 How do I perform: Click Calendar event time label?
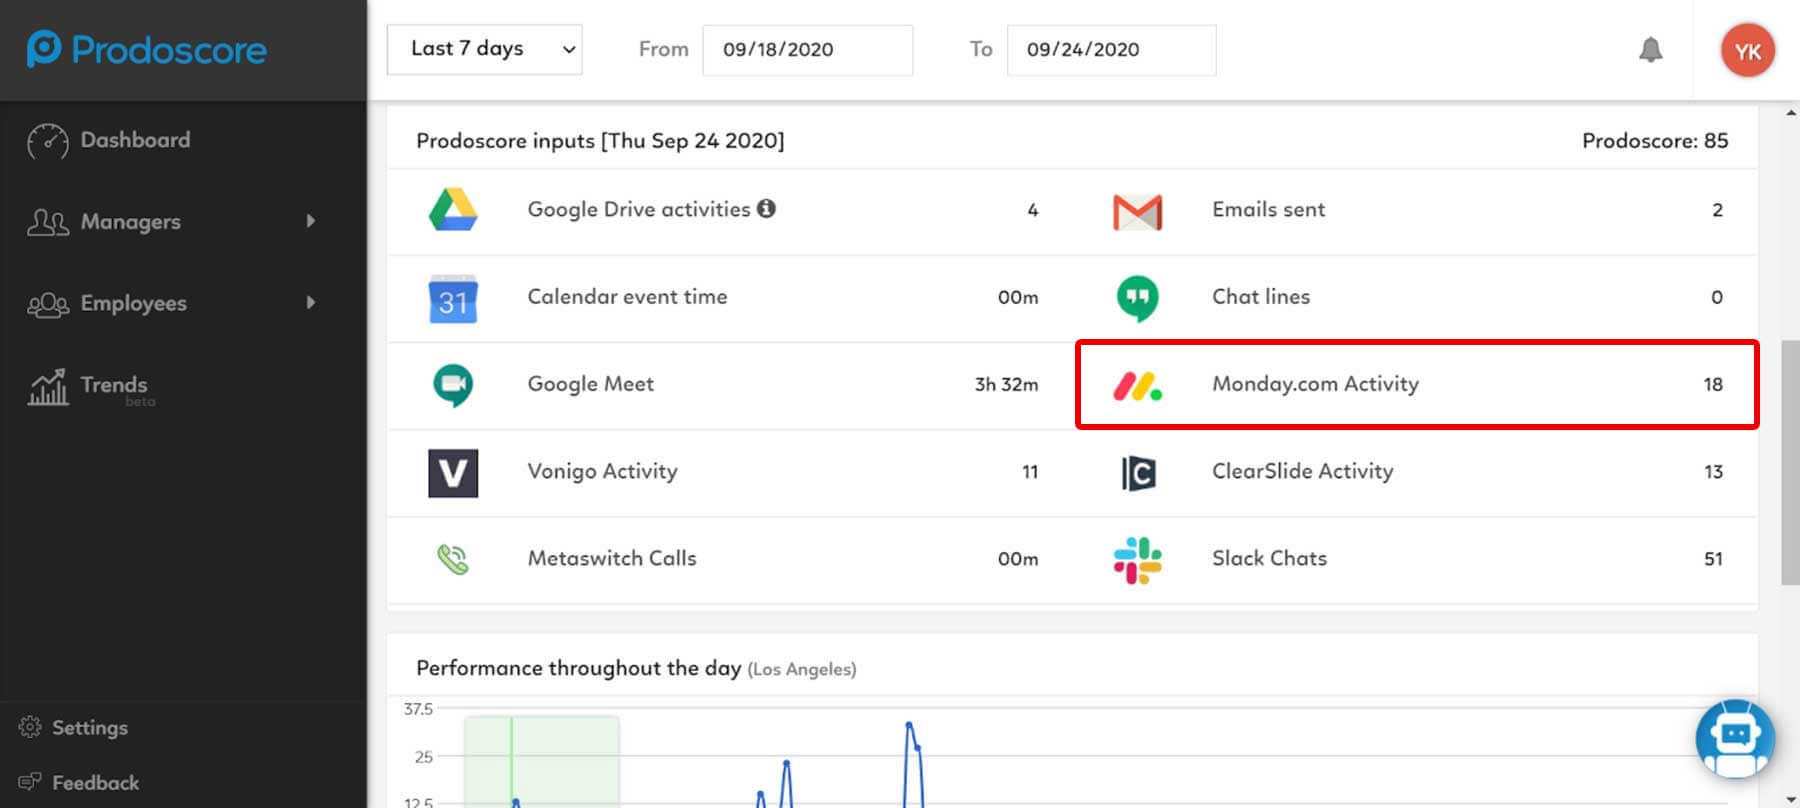pos(627,296)
